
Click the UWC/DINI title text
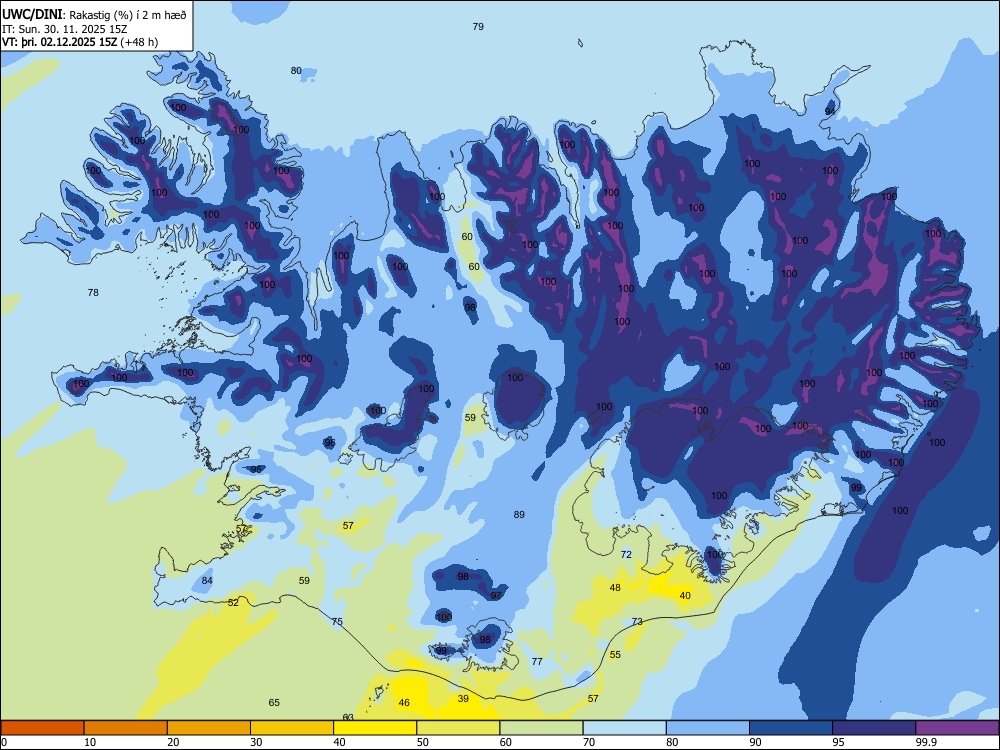[32, 15]
